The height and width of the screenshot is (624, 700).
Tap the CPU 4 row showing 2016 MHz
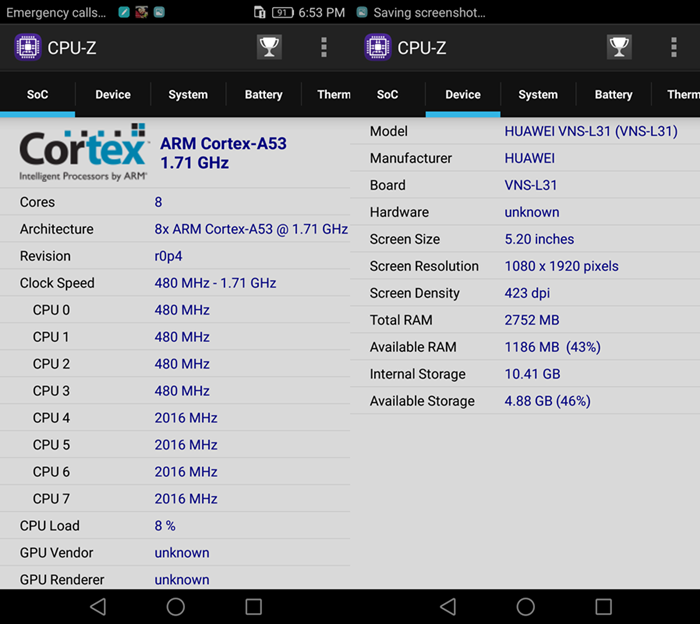(x=175, y=418)
